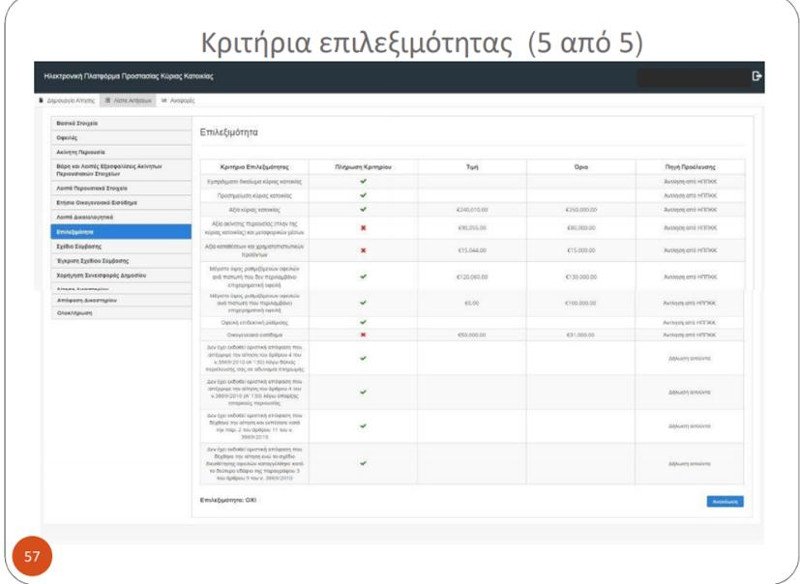Click the Πλήρωση Κριτηρίου column header
The width and height of the screenshot is (800, 584).
[x=363, y=167]
